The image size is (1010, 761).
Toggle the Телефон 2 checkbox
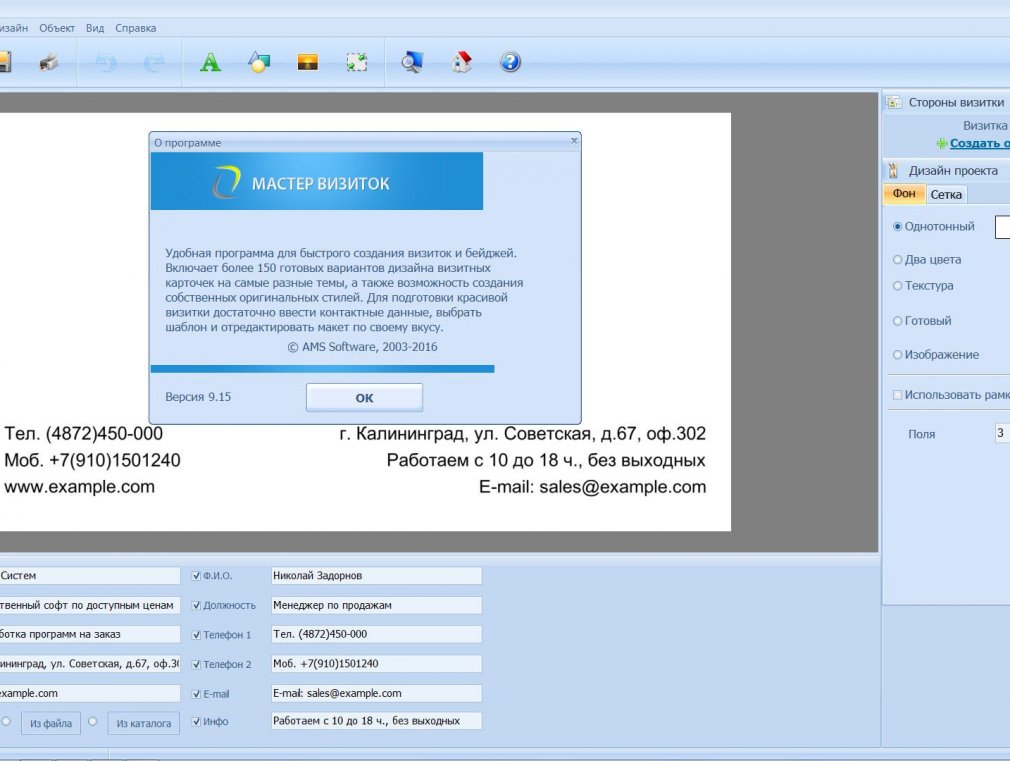(196, 664)
